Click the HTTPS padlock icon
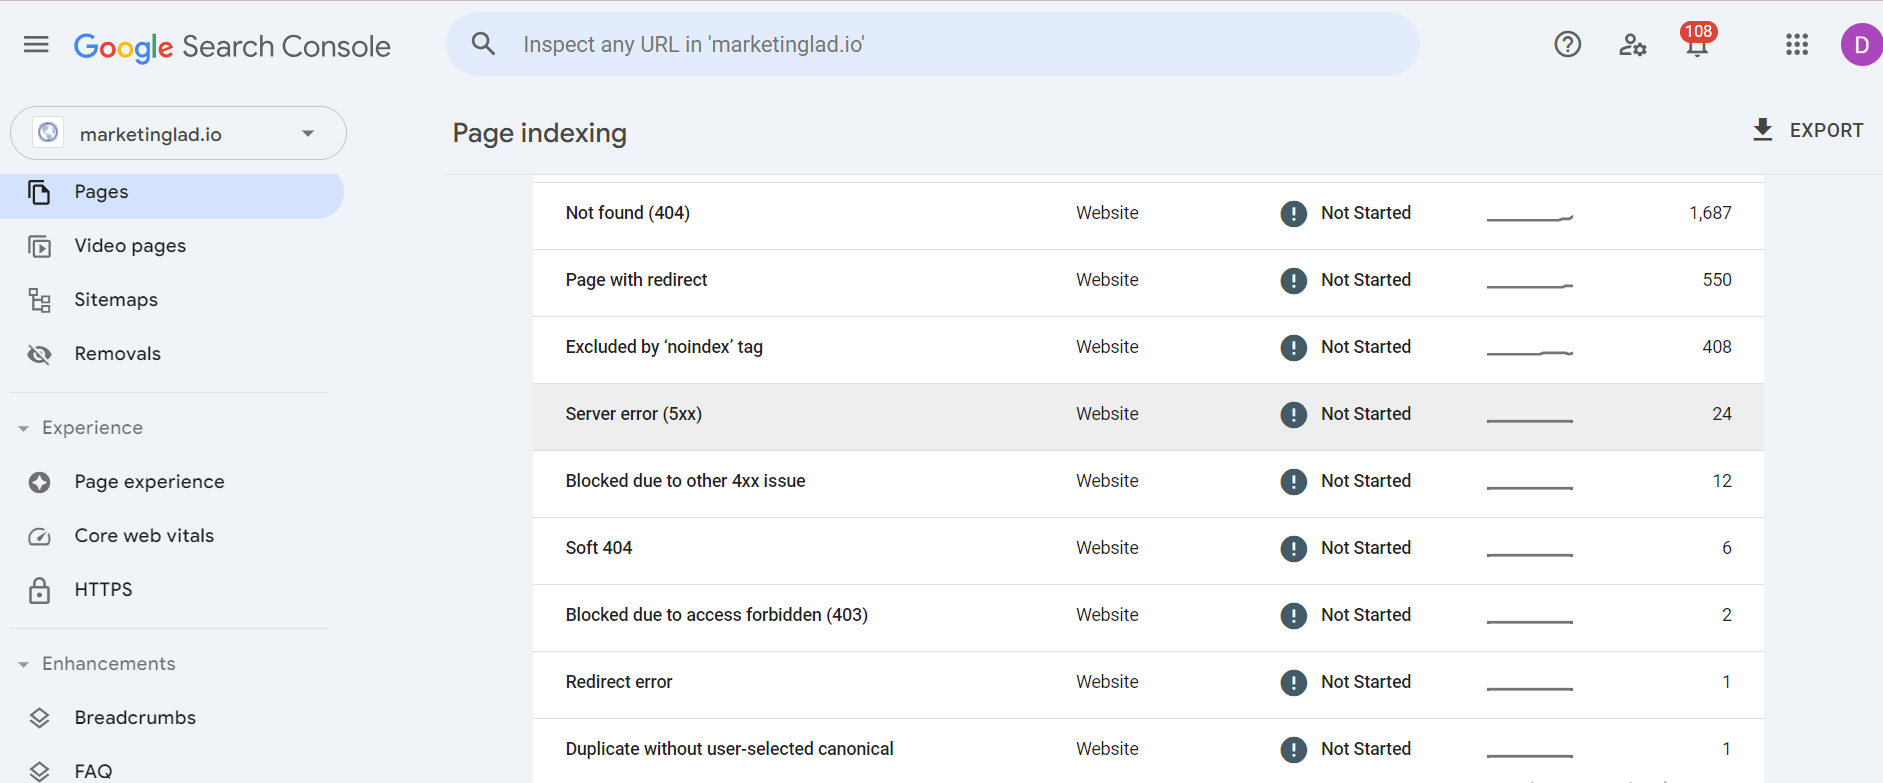Viewport: 1883px width, 783px height. click(x=39, y=590)
